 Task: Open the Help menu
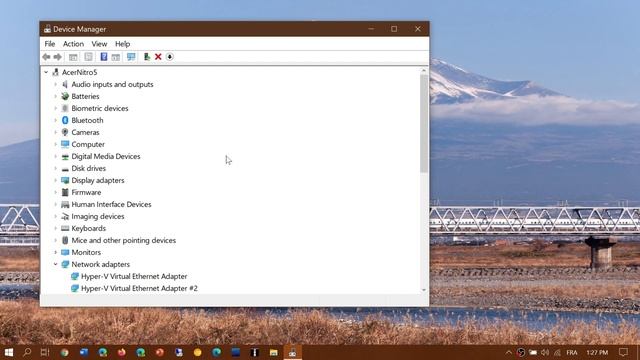click(122, 44)
